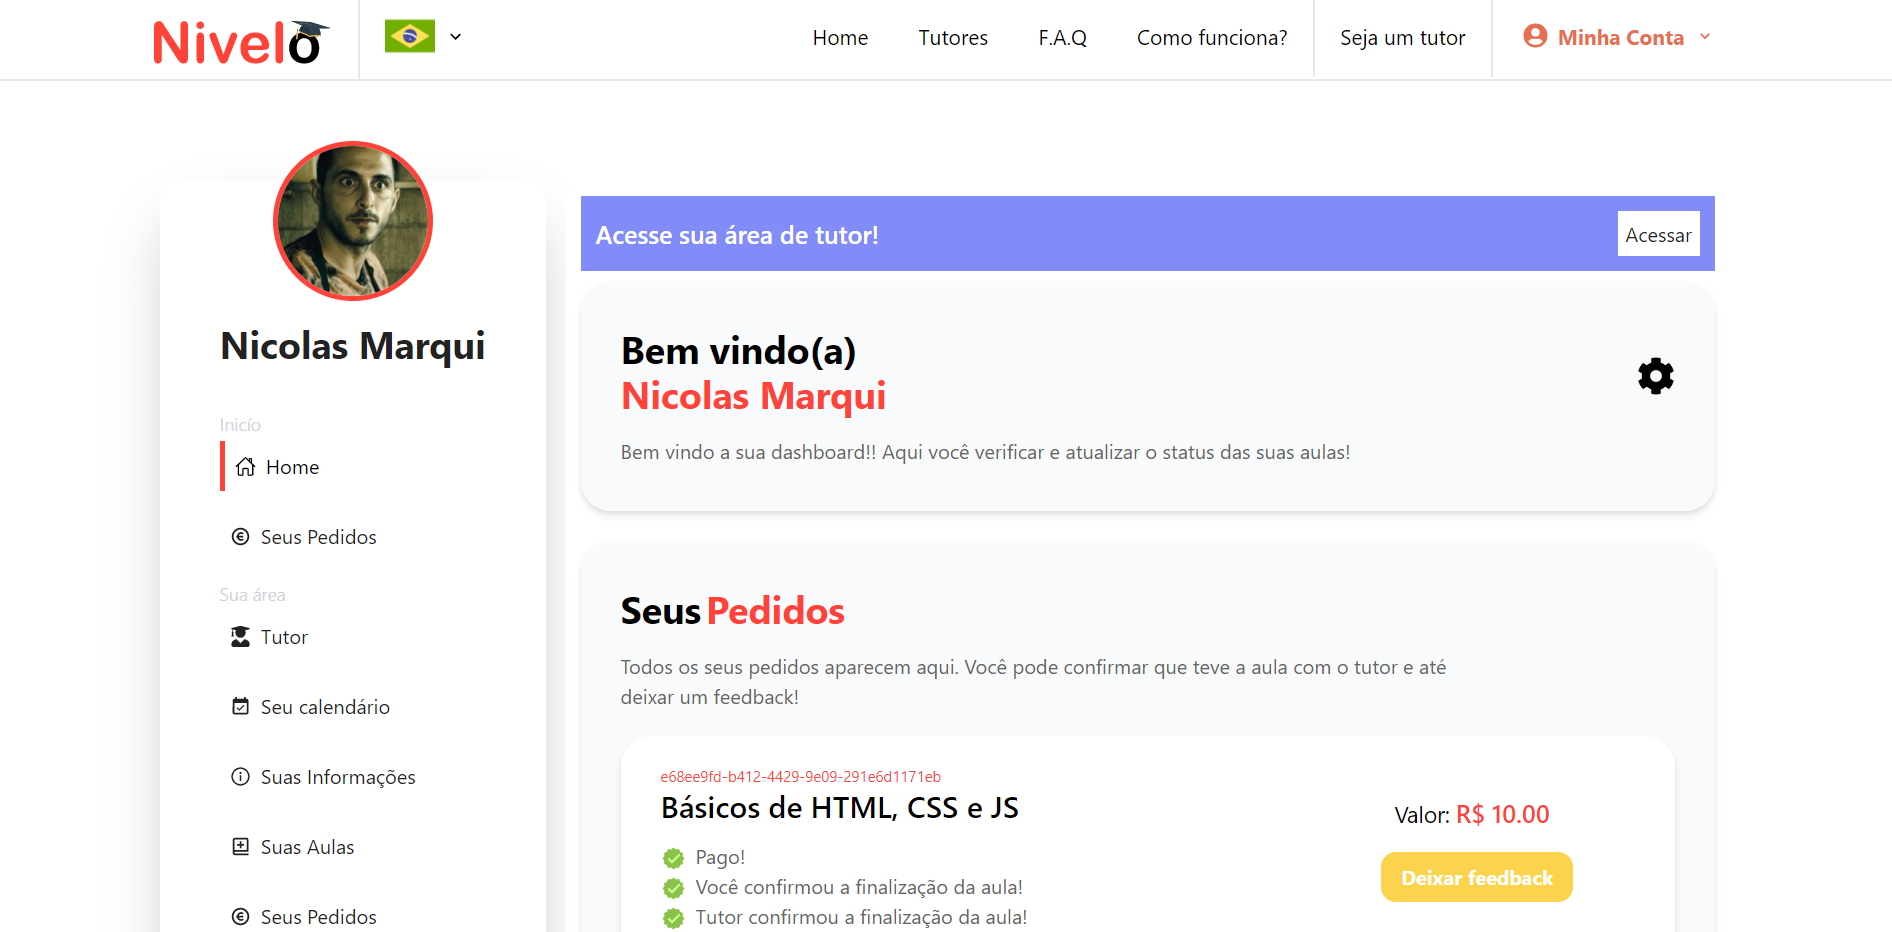1892x932 pixels.
Task: Open the Seja um tutor link
Action: click(x=1402, y=38)
